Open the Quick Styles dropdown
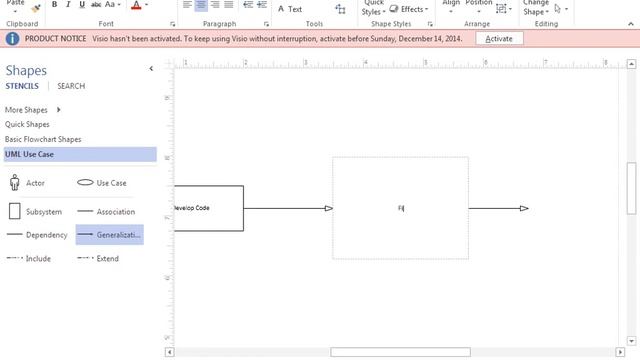The width and height of the screenshot is (640, 360). 373,7
